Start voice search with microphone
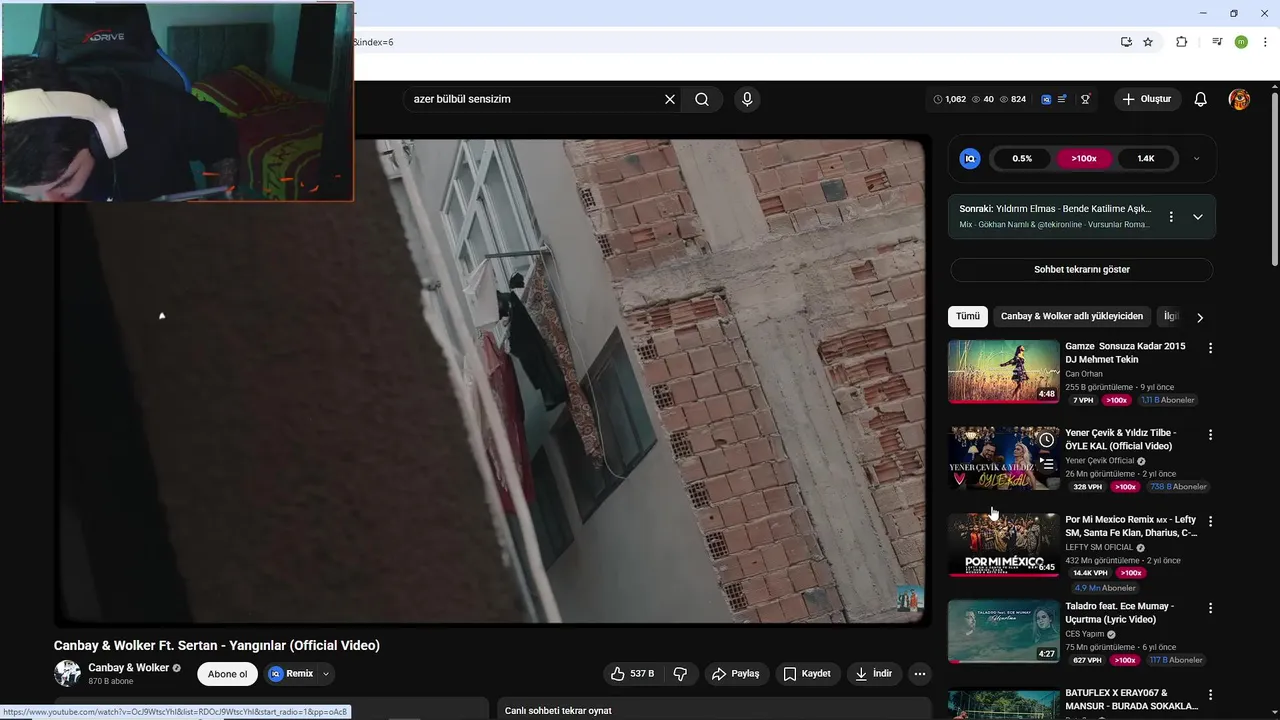Screen dimensions: 1280x720 click(x=746, y=99)
